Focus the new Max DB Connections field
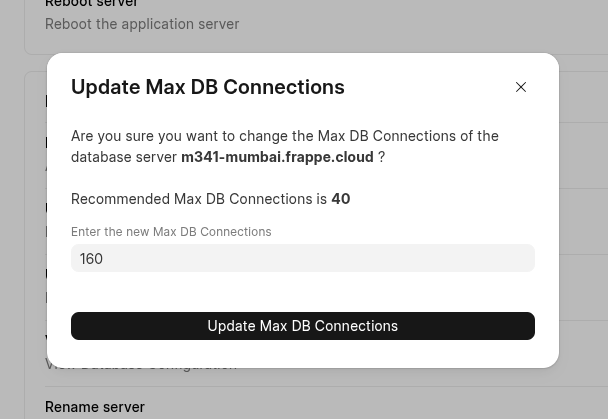Viewport: 608px width, 419px height. coord(302,258)
